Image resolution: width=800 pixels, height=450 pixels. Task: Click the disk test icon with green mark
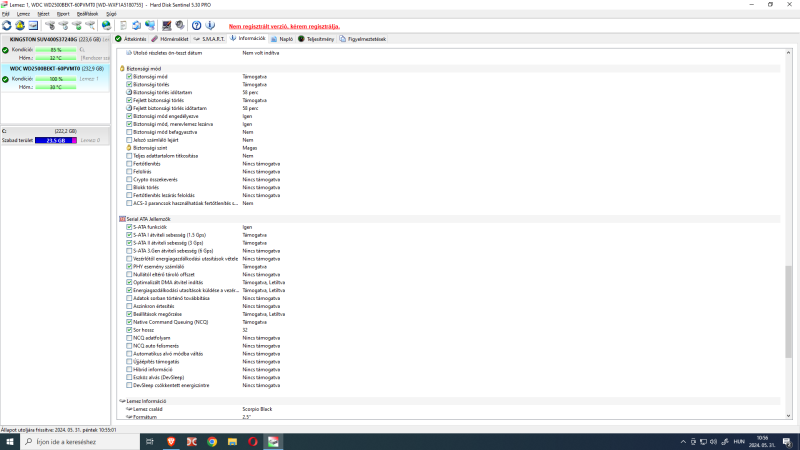click(77, 26)
